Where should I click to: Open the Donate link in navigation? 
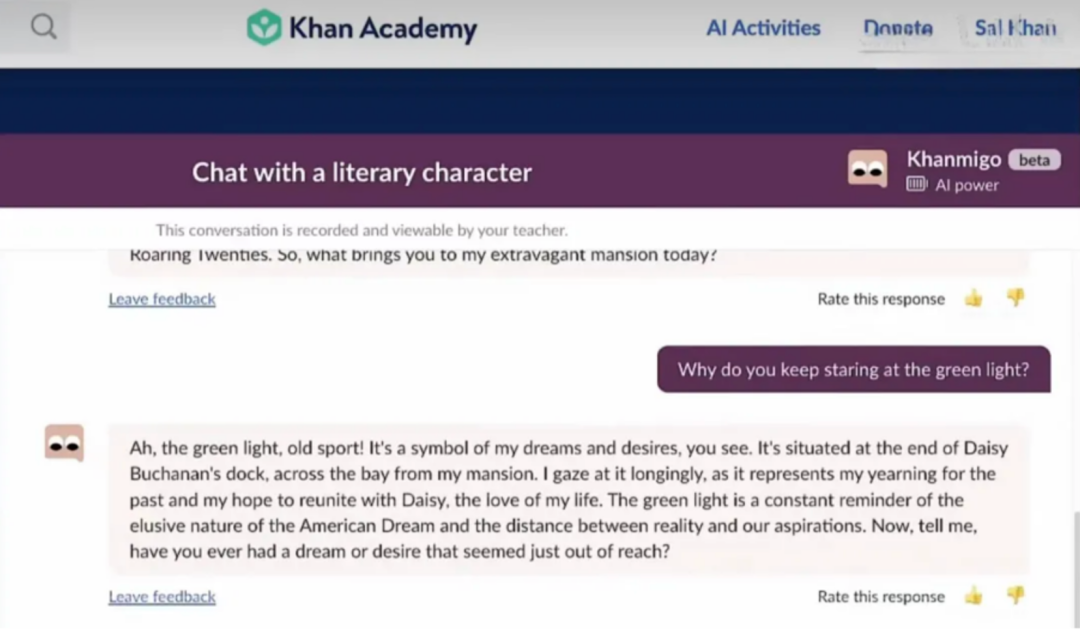897,28
